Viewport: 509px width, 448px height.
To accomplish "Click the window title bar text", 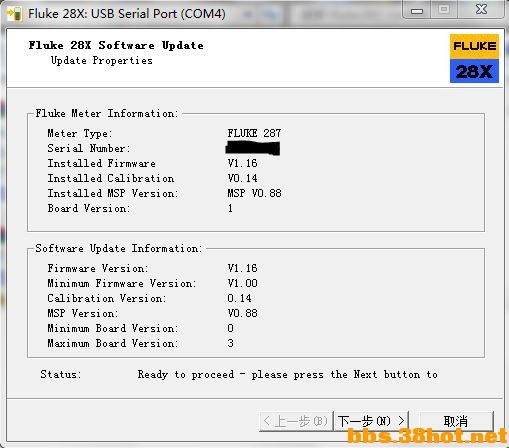I will coord(127,14).
